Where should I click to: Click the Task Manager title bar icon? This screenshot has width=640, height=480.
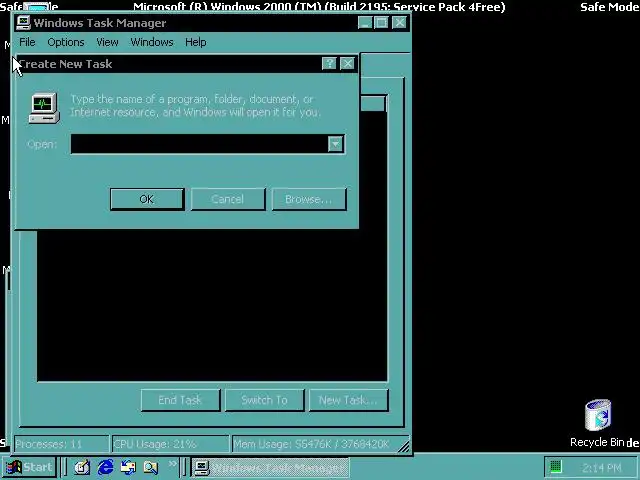point(23,23)
